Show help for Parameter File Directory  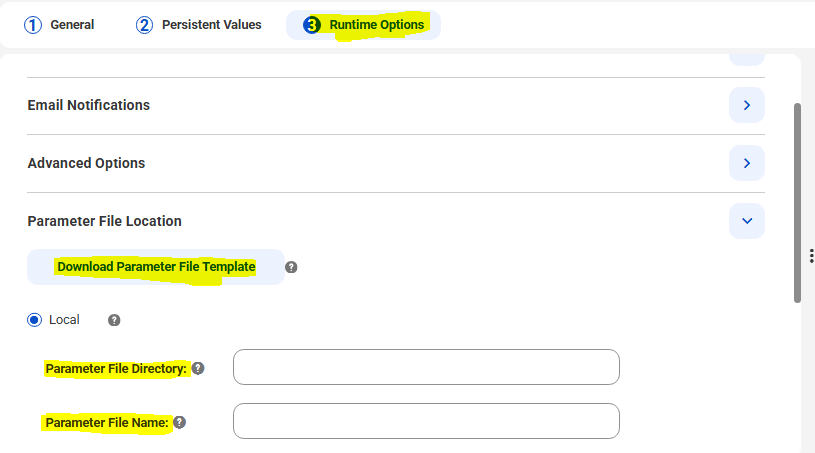[x=198, y=368]
